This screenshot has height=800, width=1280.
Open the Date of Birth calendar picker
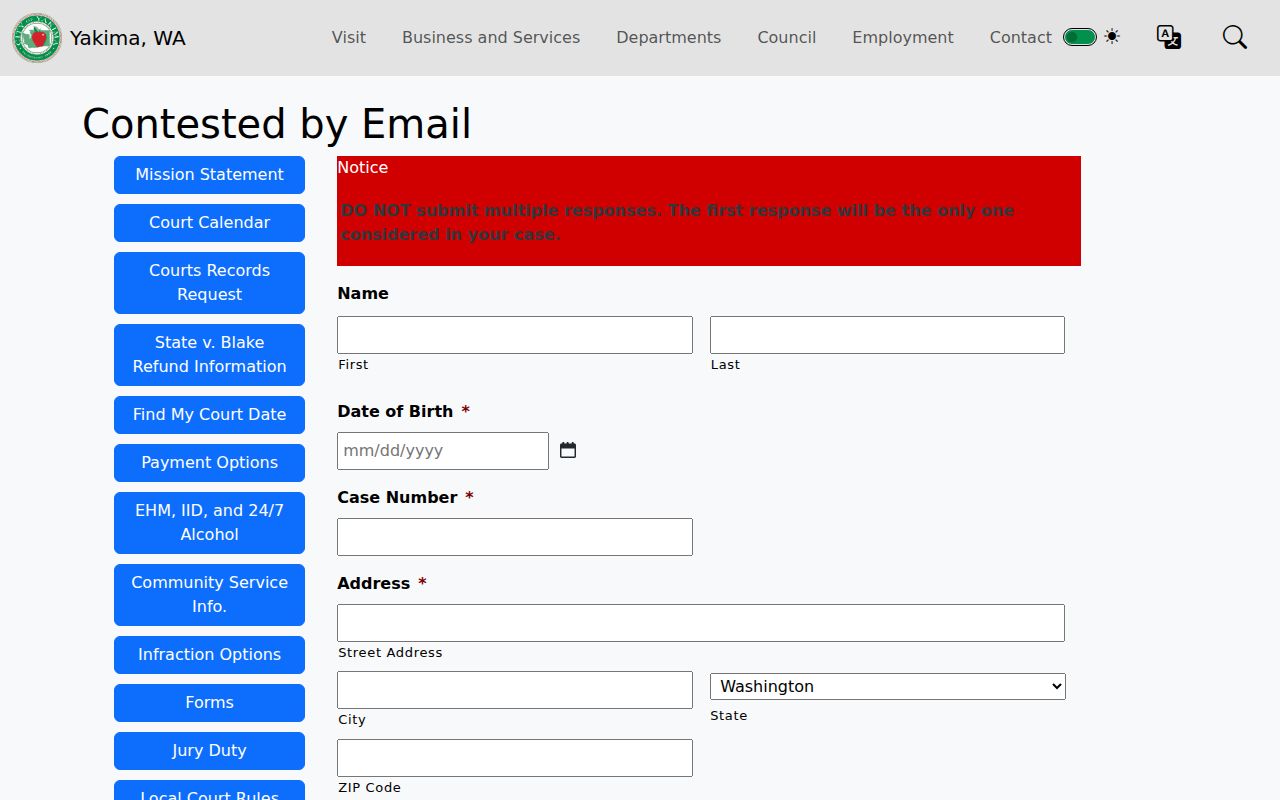coord(568,450)
